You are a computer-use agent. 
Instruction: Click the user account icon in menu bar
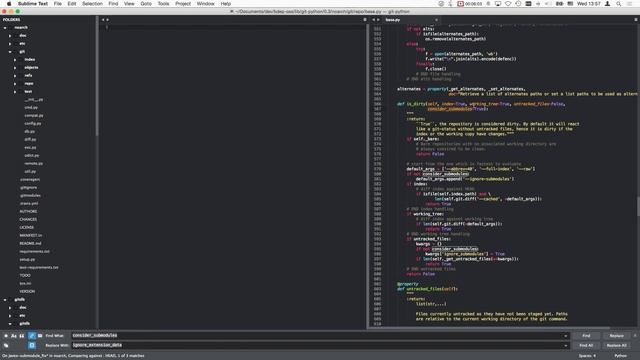click(607, 4)
